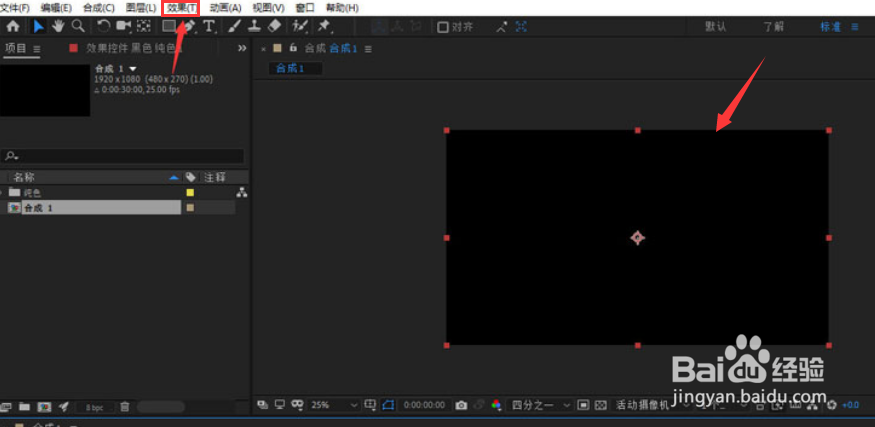Click the blue snap to features icon

coord(521,26)
